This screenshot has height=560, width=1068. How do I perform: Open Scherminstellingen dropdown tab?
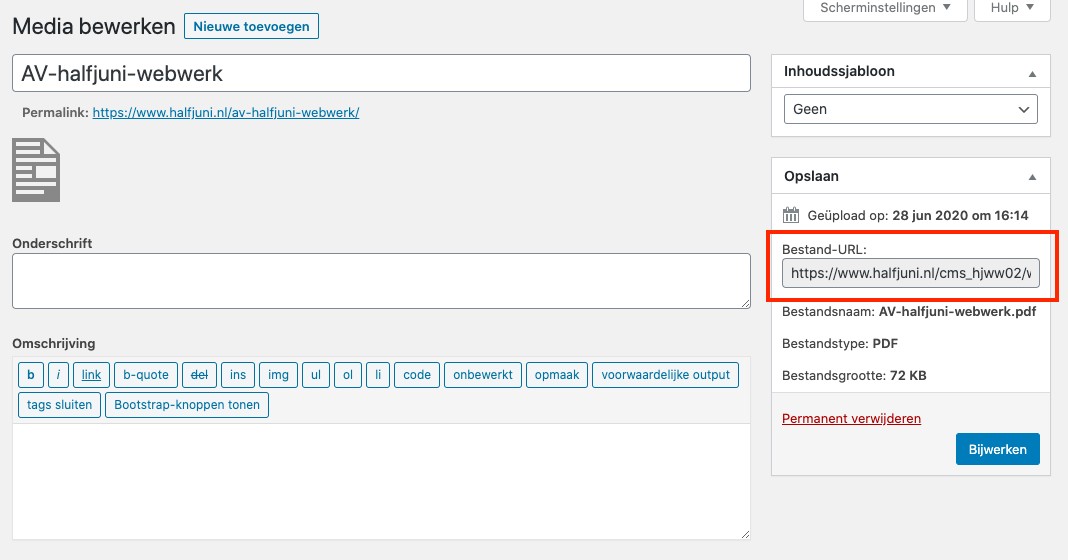pos(885,8)
